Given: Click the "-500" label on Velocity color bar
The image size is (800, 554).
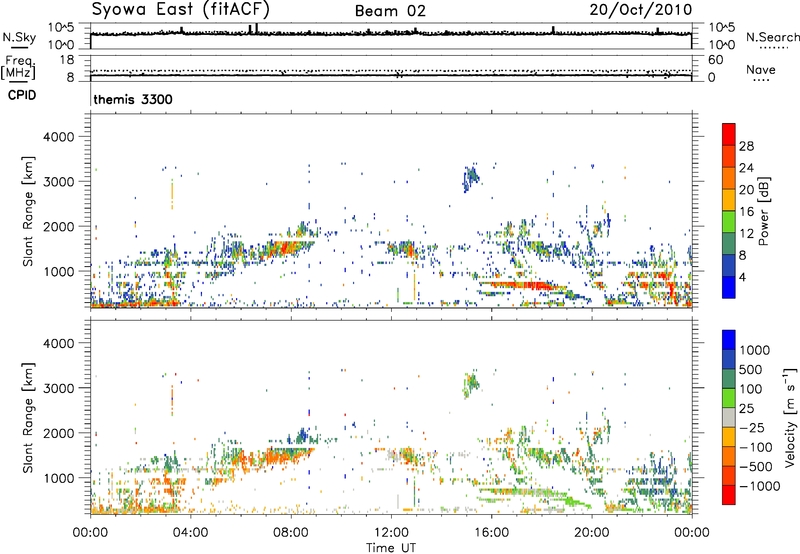Looking at the screenshot, I should (755, 467).
